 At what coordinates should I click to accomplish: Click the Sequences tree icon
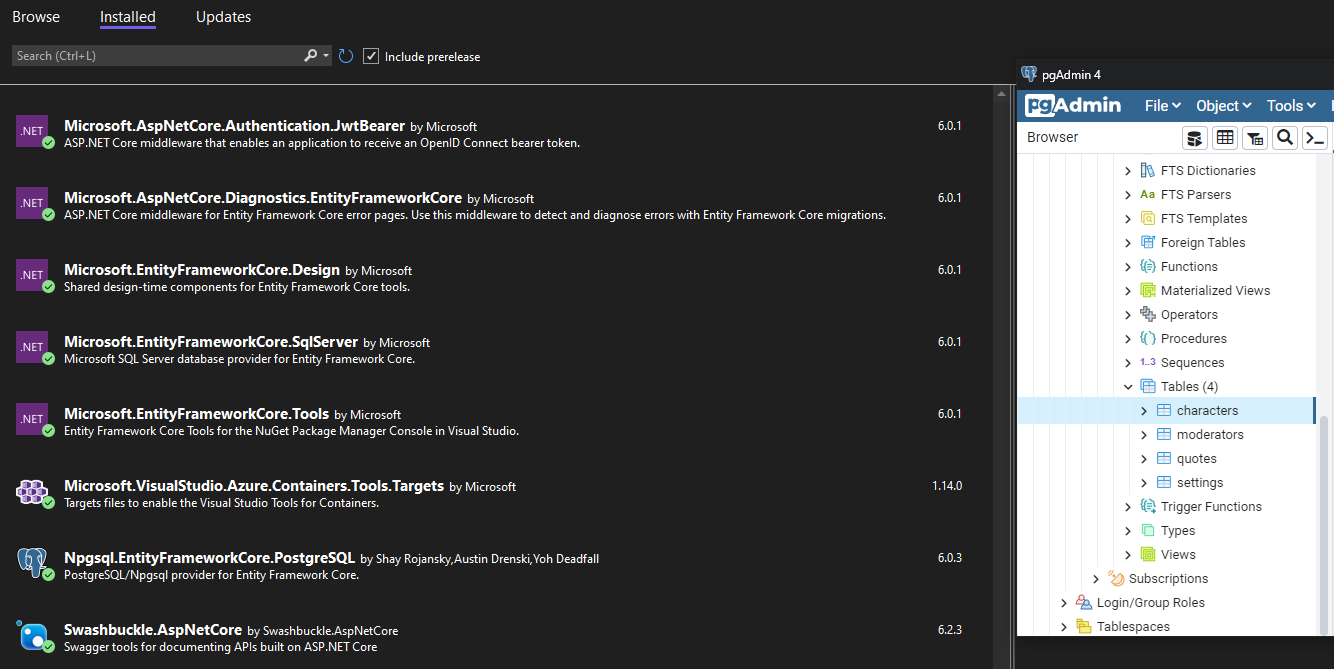(x=1145, y=362)
